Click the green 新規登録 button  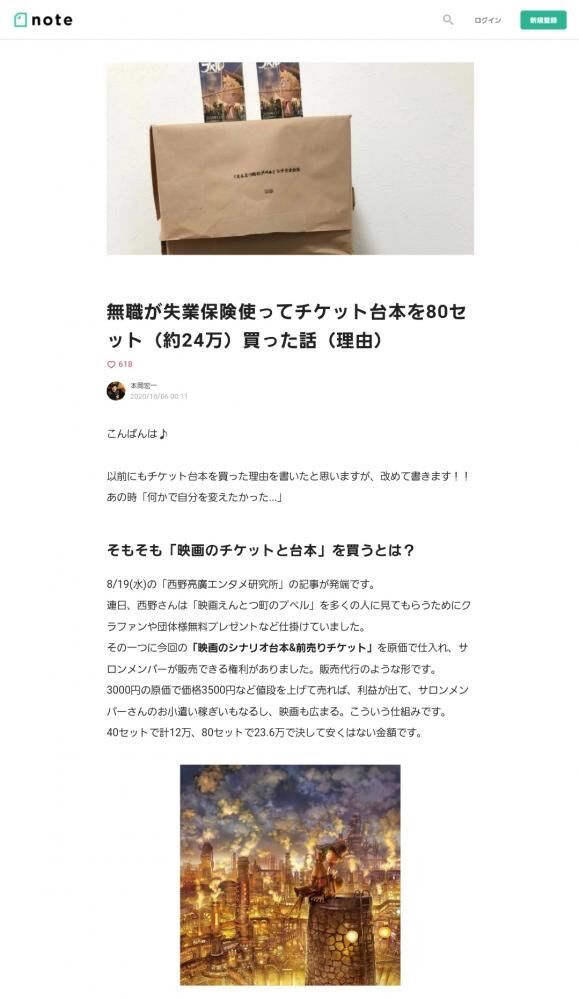[543, 20]
